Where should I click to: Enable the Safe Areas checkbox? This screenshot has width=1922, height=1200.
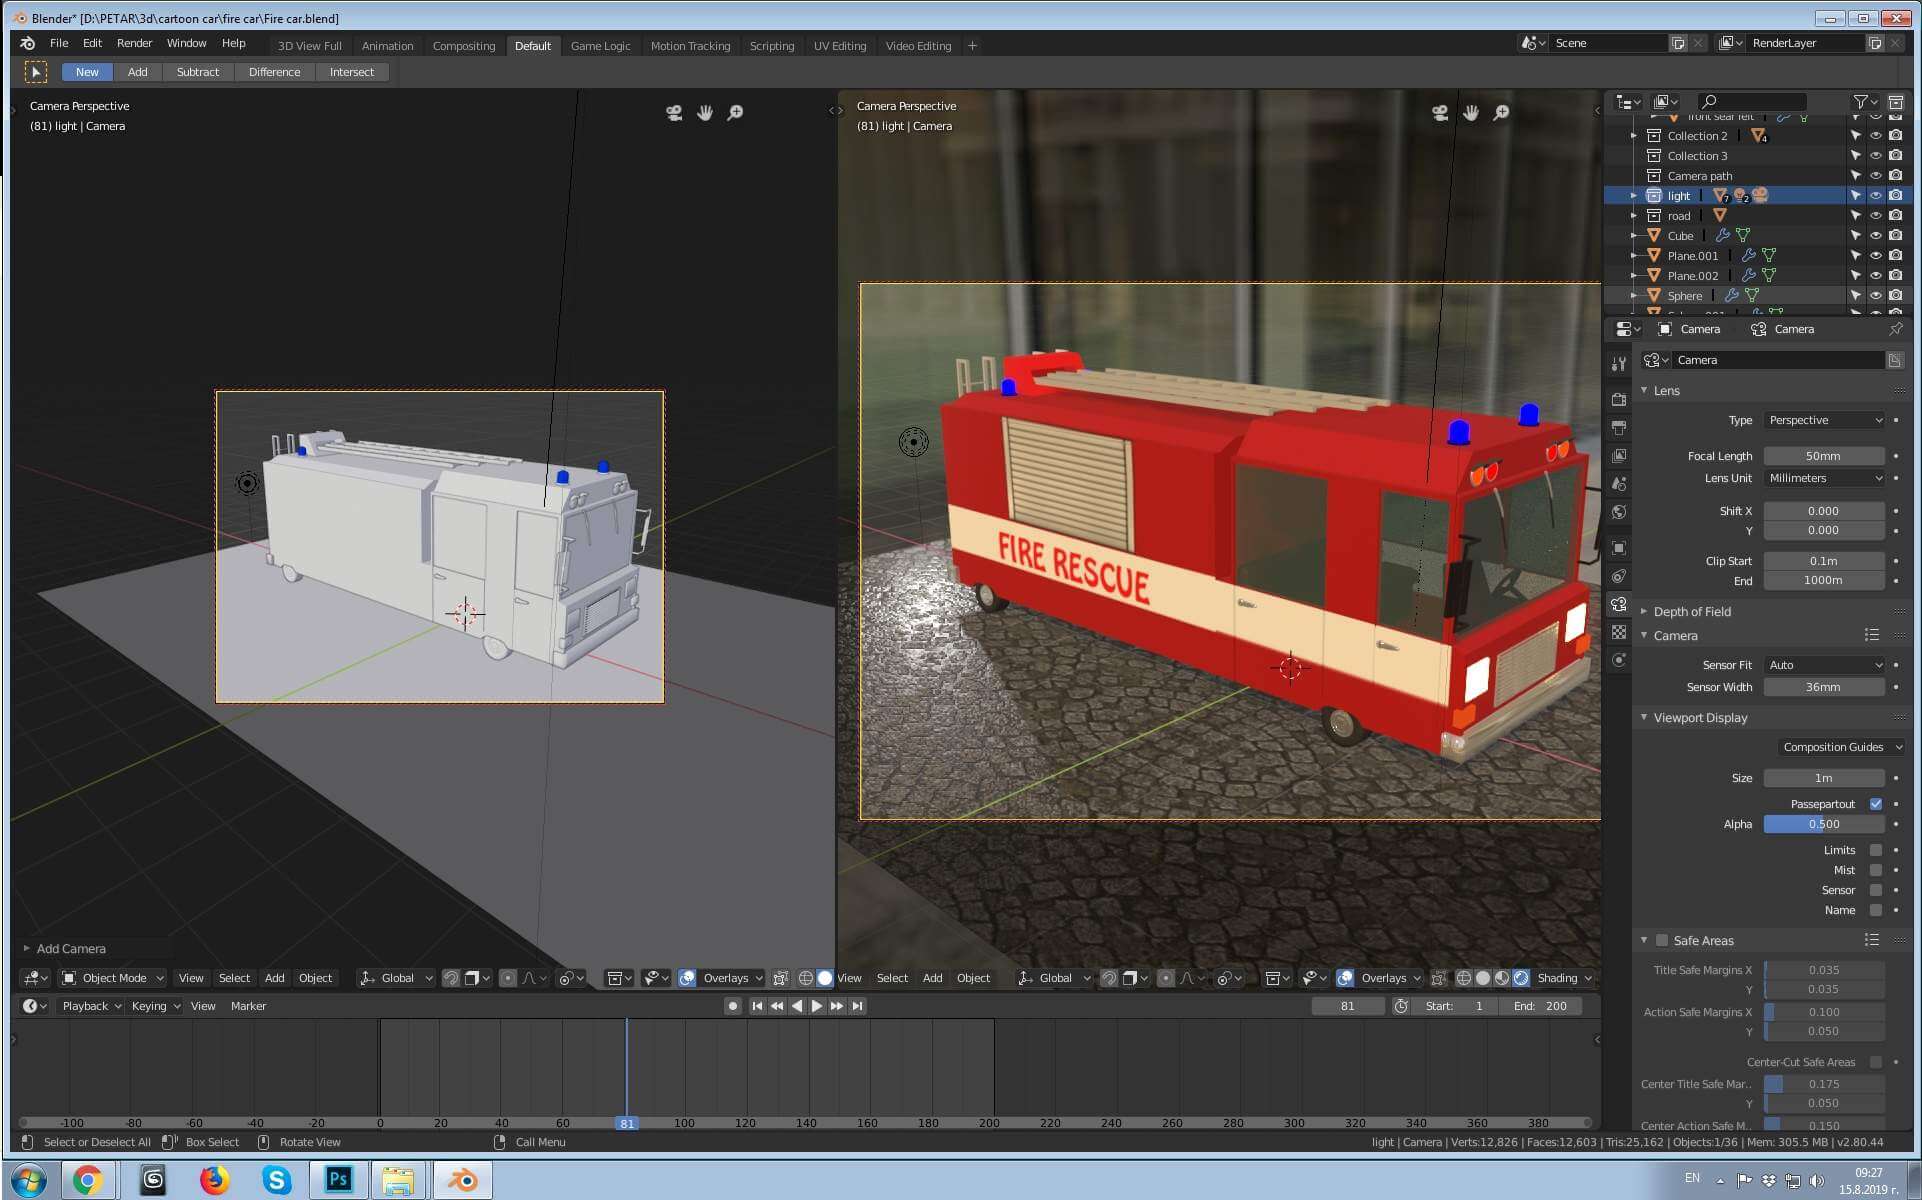click(1662, 940)
